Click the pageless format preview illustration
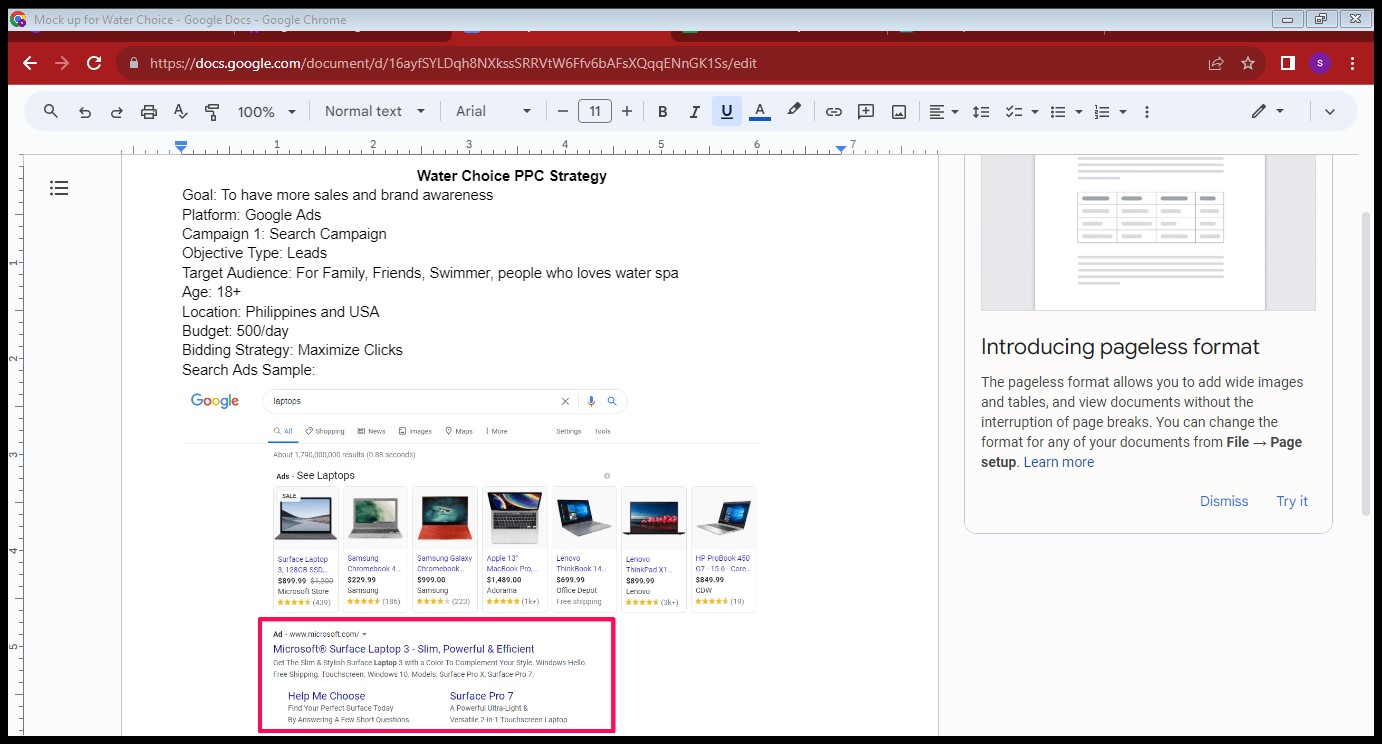This screenshot has height=744, width=1382. (x=1148, y=232)
